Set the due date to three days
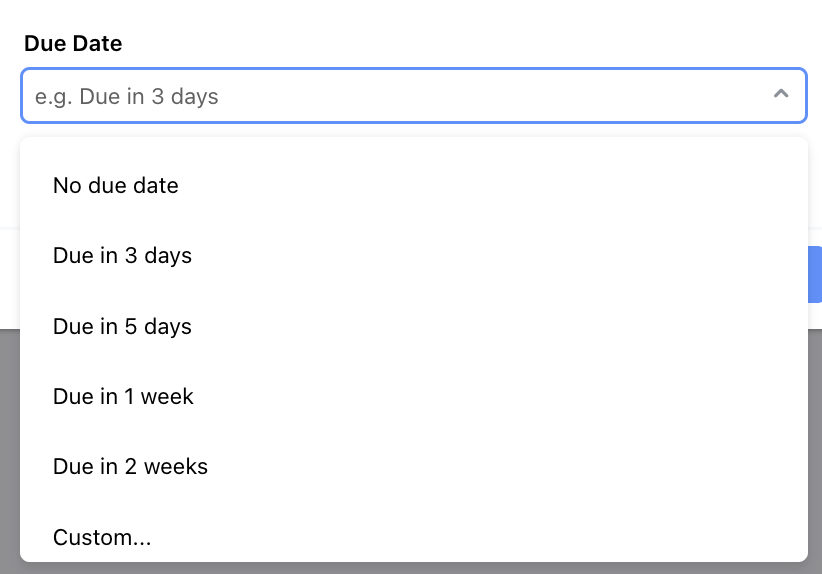The width and height of the screenshot is (822, 574). [122, 256]
